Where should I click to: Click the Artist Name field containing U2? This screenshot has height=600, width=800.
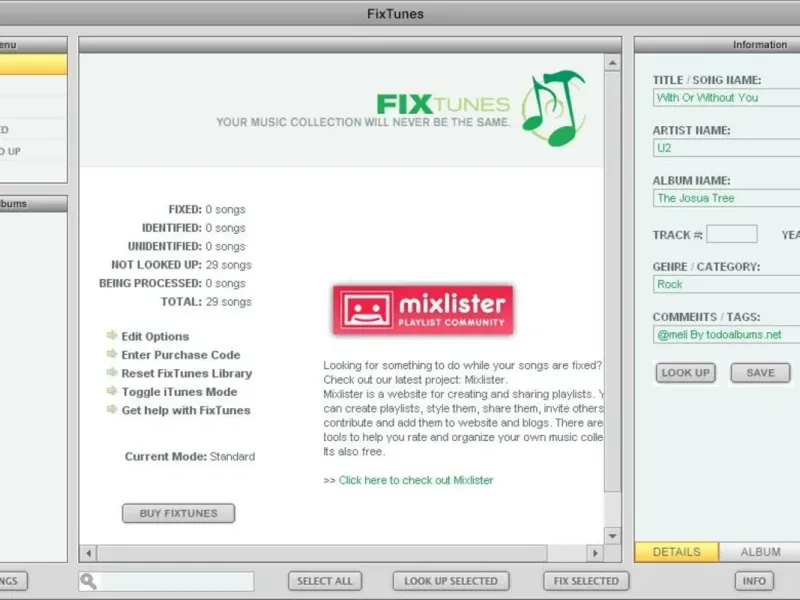tap(727, 148)
